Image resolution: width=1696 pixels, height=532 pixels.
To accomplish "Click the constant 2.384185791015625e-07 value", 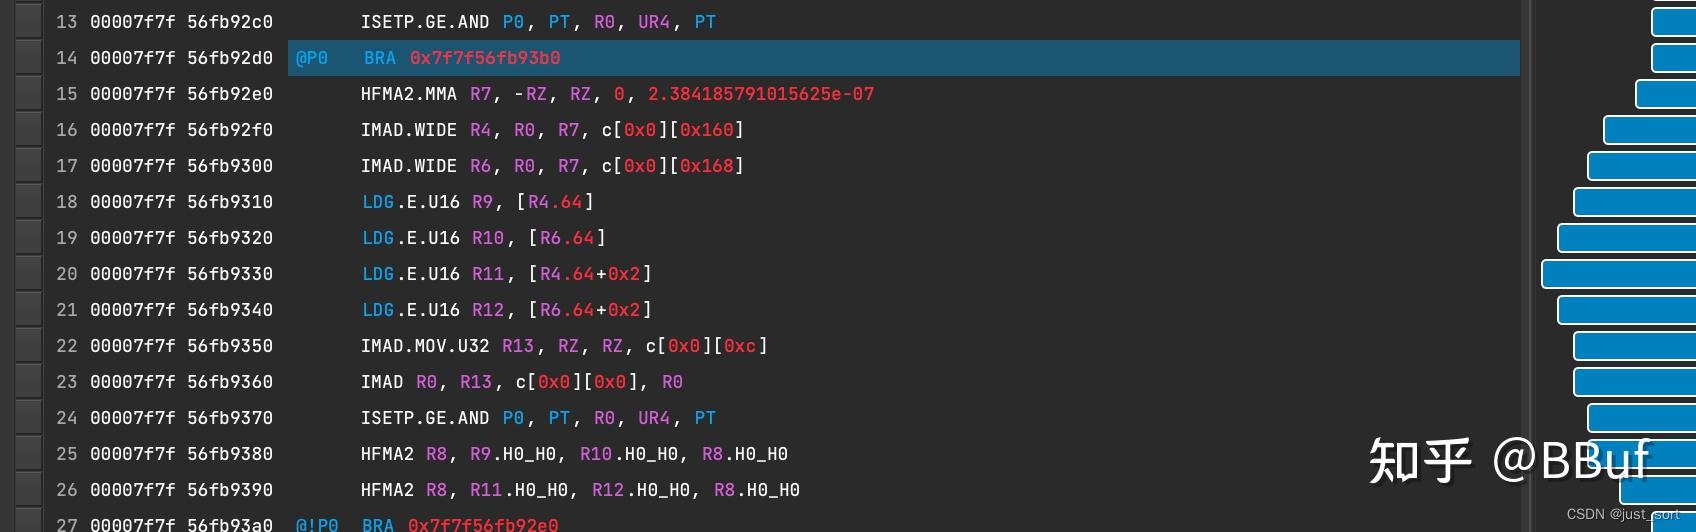I will 760,94.
